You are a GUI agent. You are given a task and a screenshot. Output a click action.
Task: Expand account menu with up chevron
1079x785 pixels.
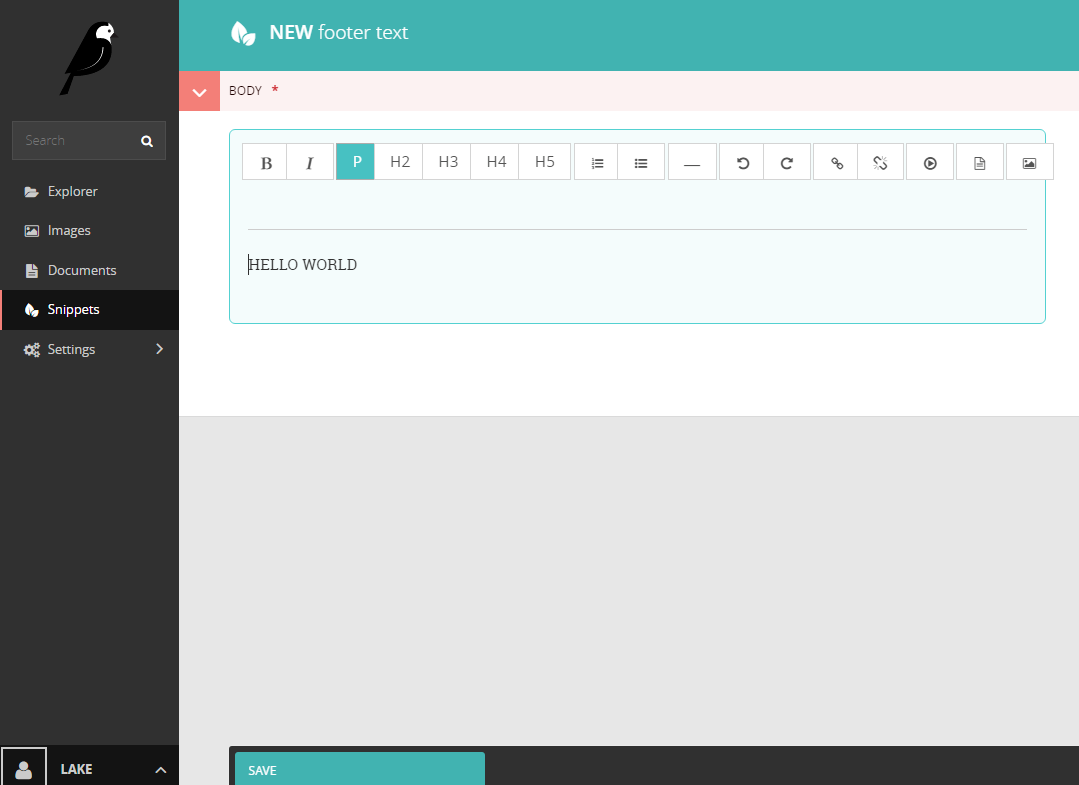tap(160, 770)
